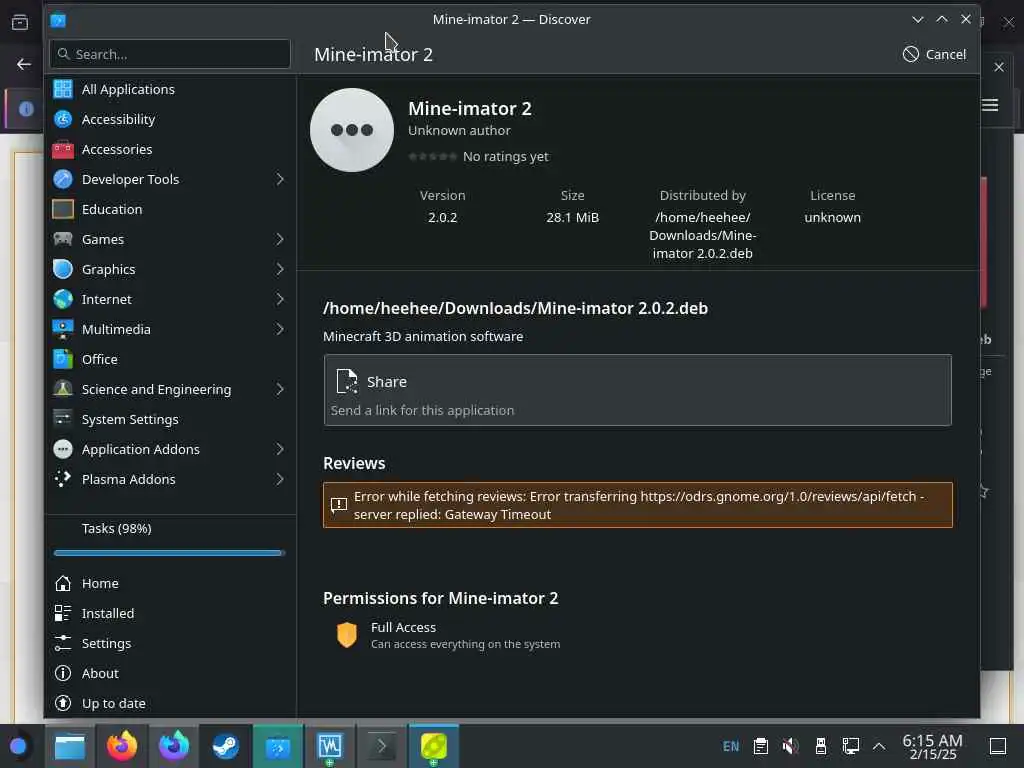
Task: Click the back arrow in background window
Action: coord(24,64)
